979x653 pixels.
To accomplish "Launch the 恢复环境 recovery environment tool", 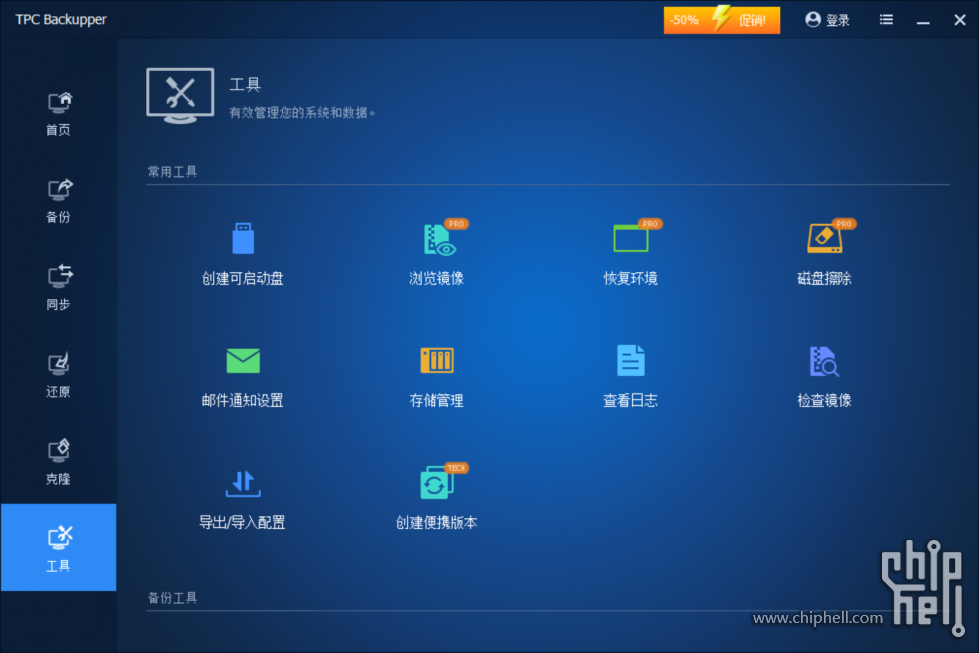I will pos(631,254).
